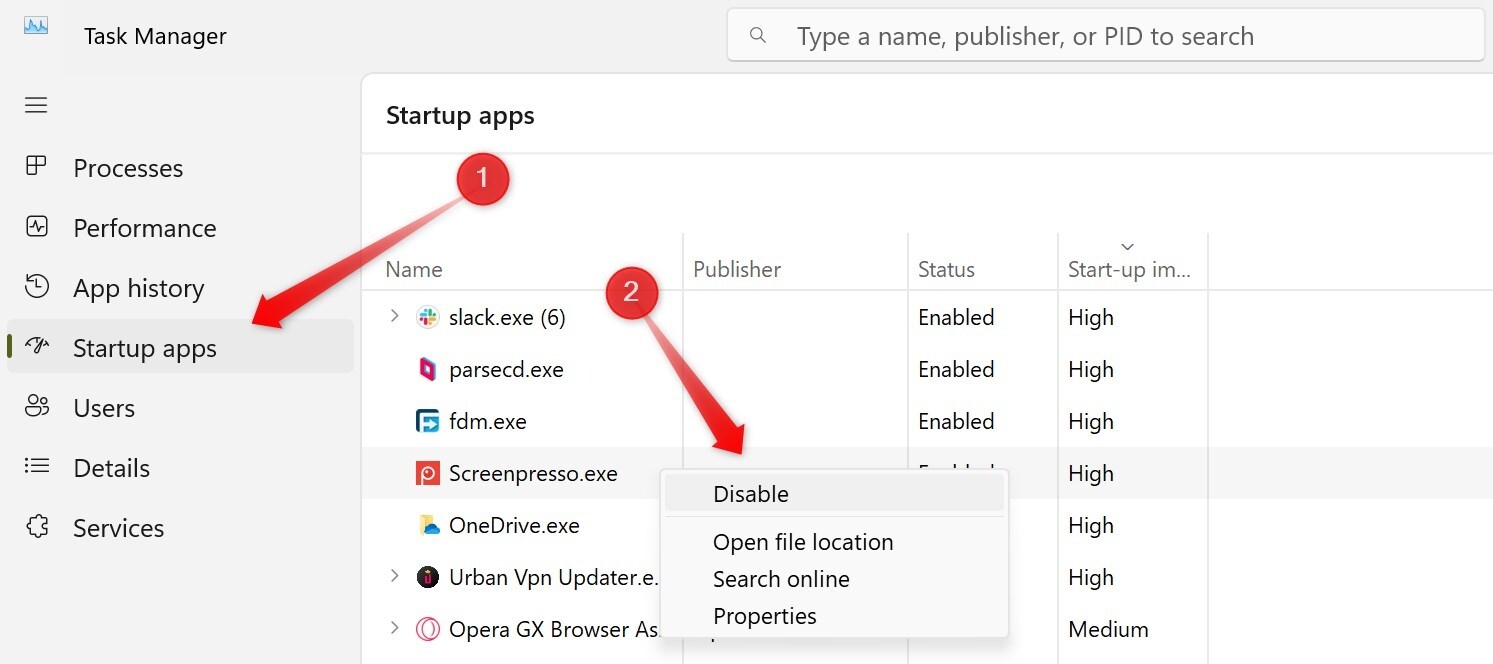Open the Performance page
The height and width of the screenshot is (664, 1493).
point(144,228)
